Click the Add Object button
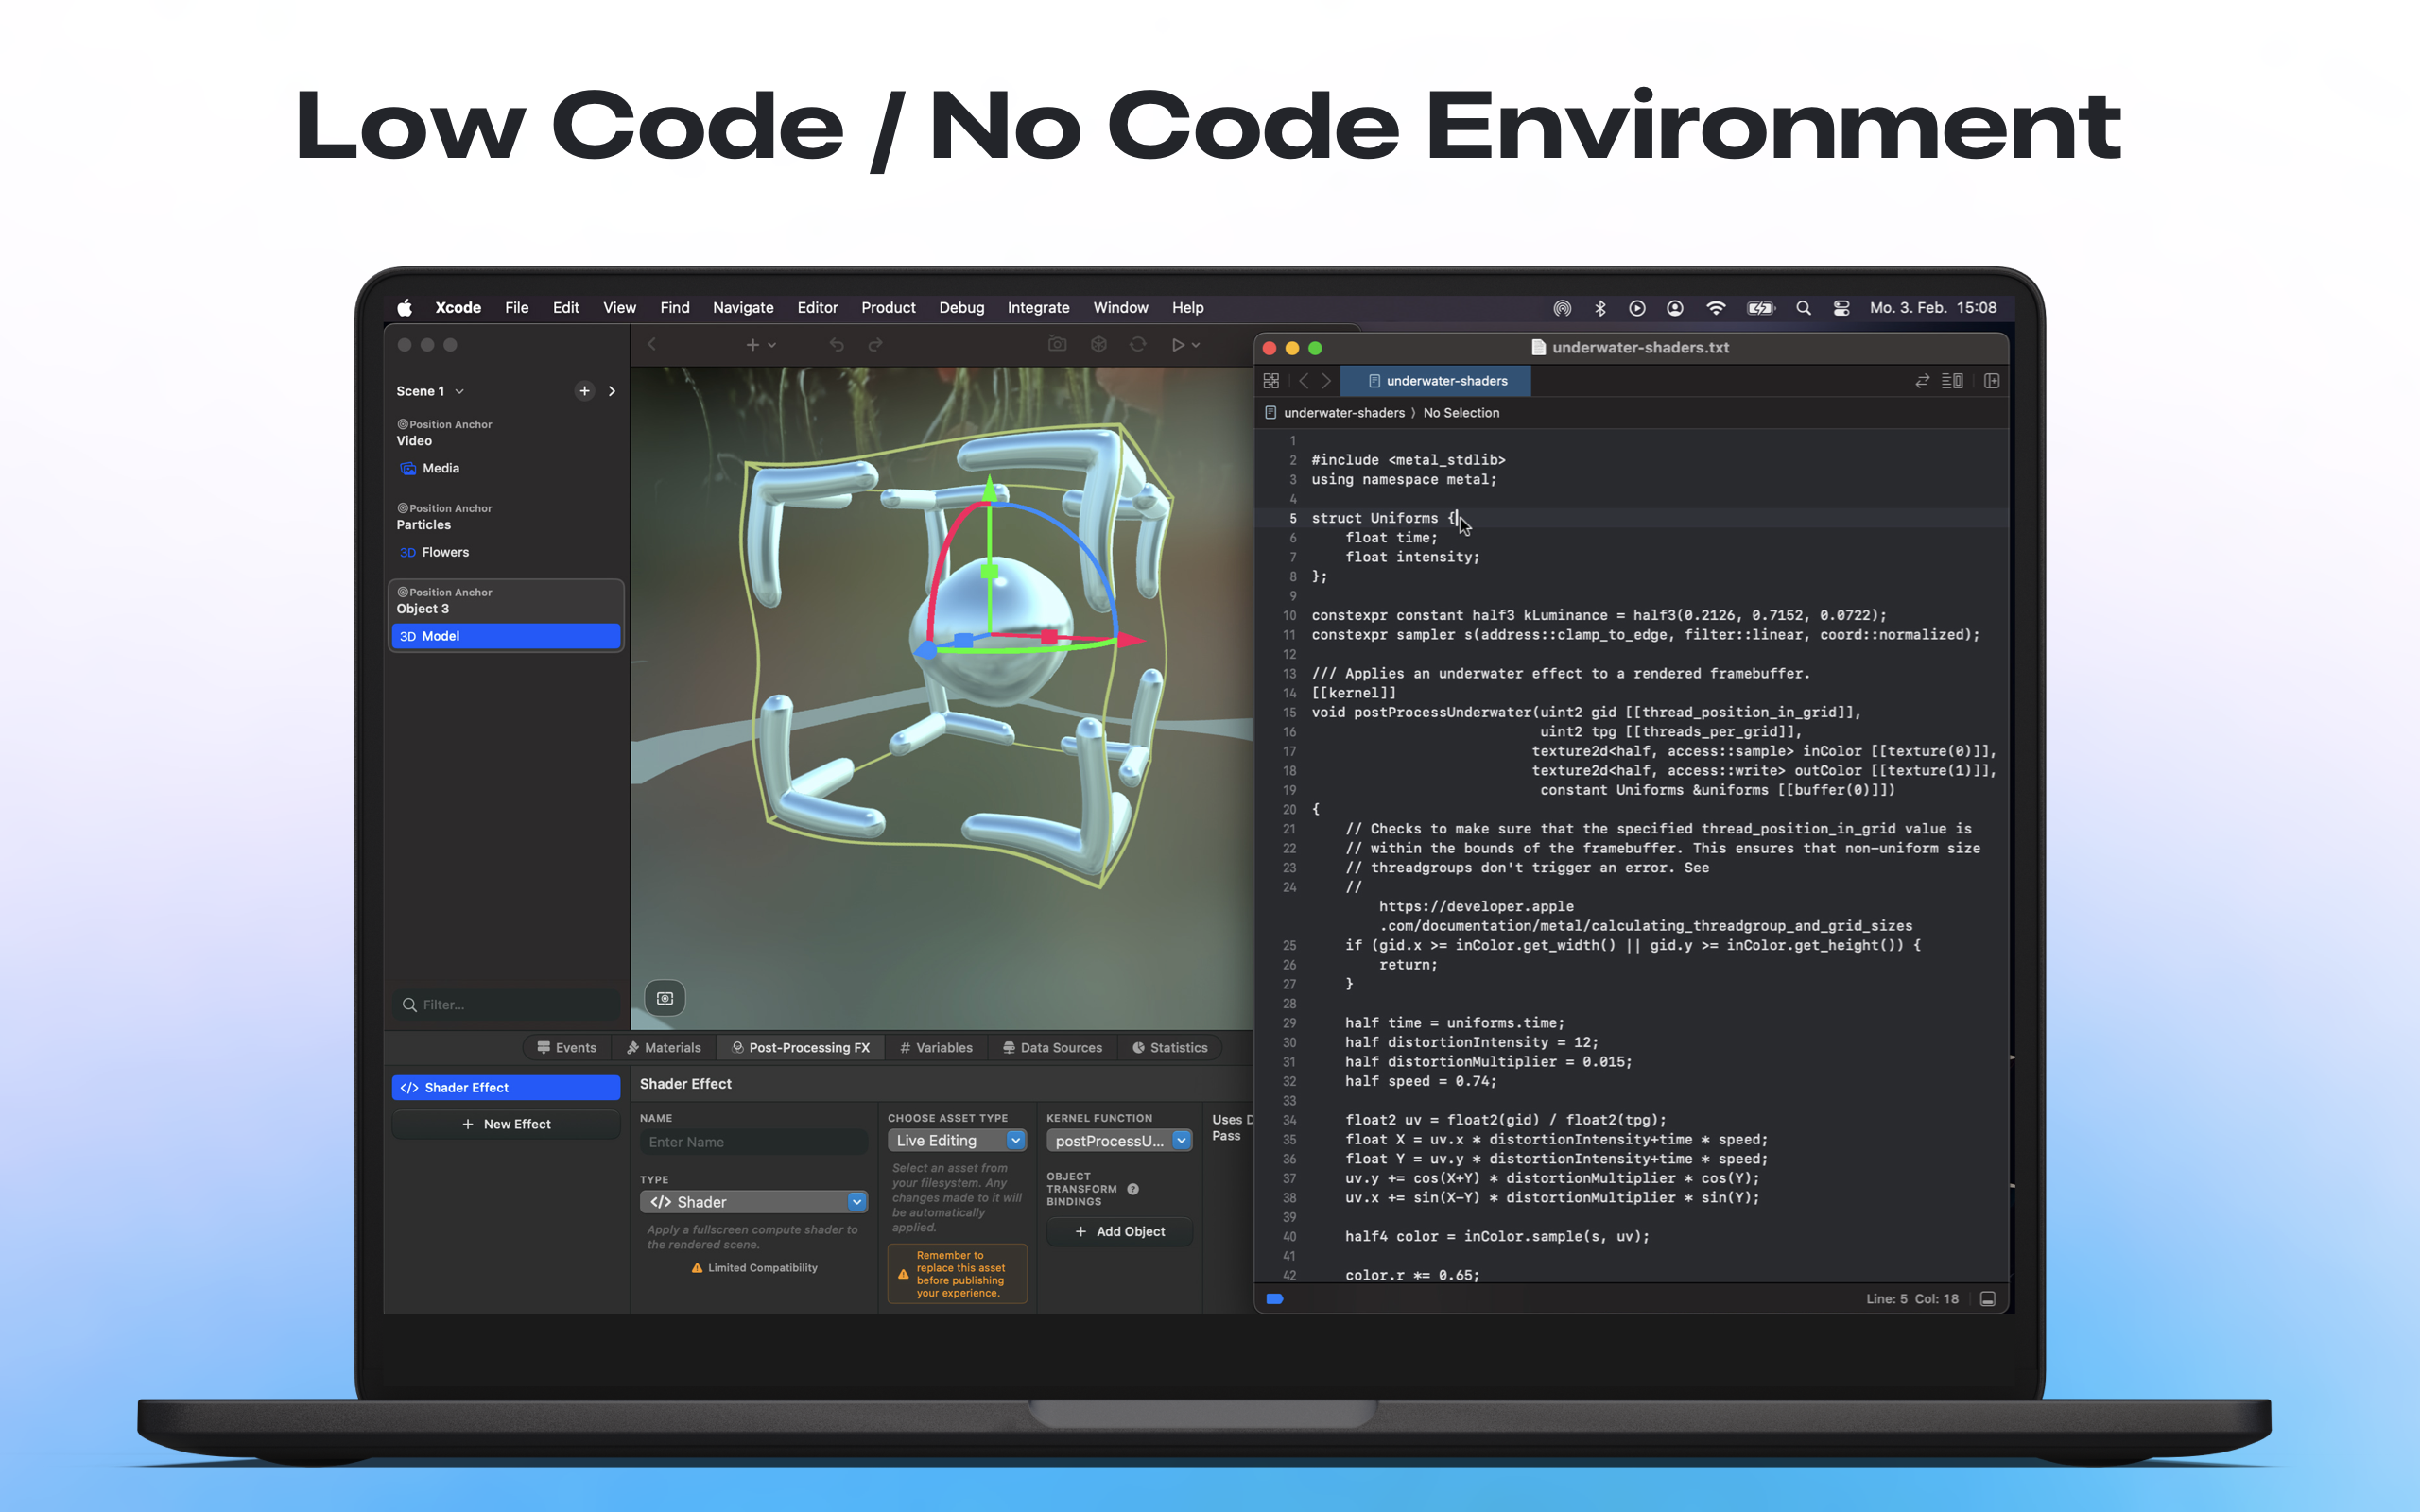This screenshot has height=1512, width=2420. 1119,1231
